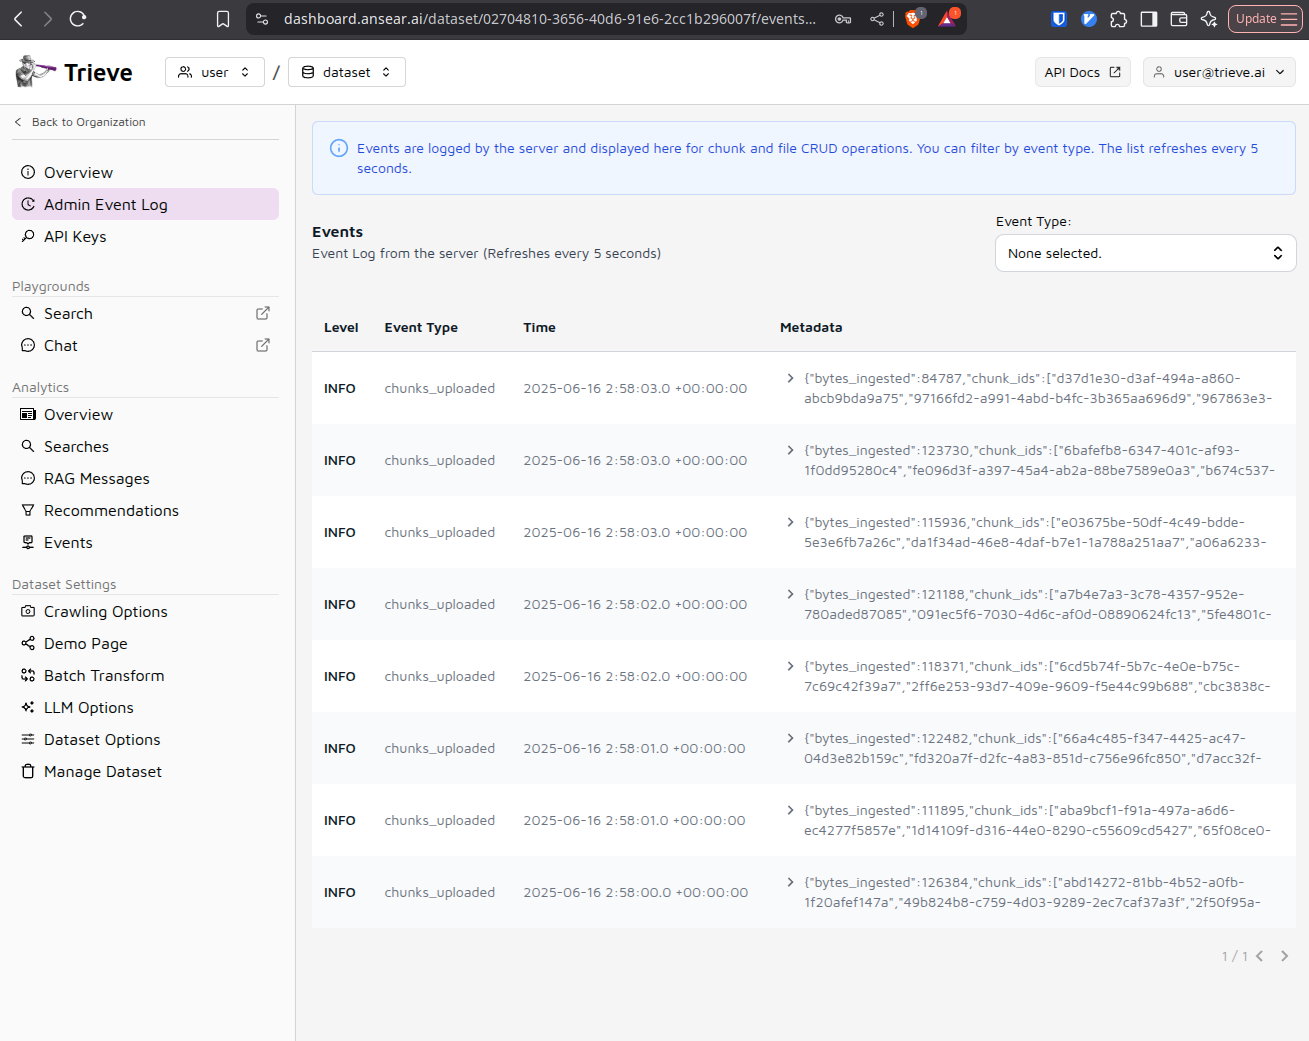Click the browser back arrow
This screenshot has height=1041, width=1309.
(18, 19)
